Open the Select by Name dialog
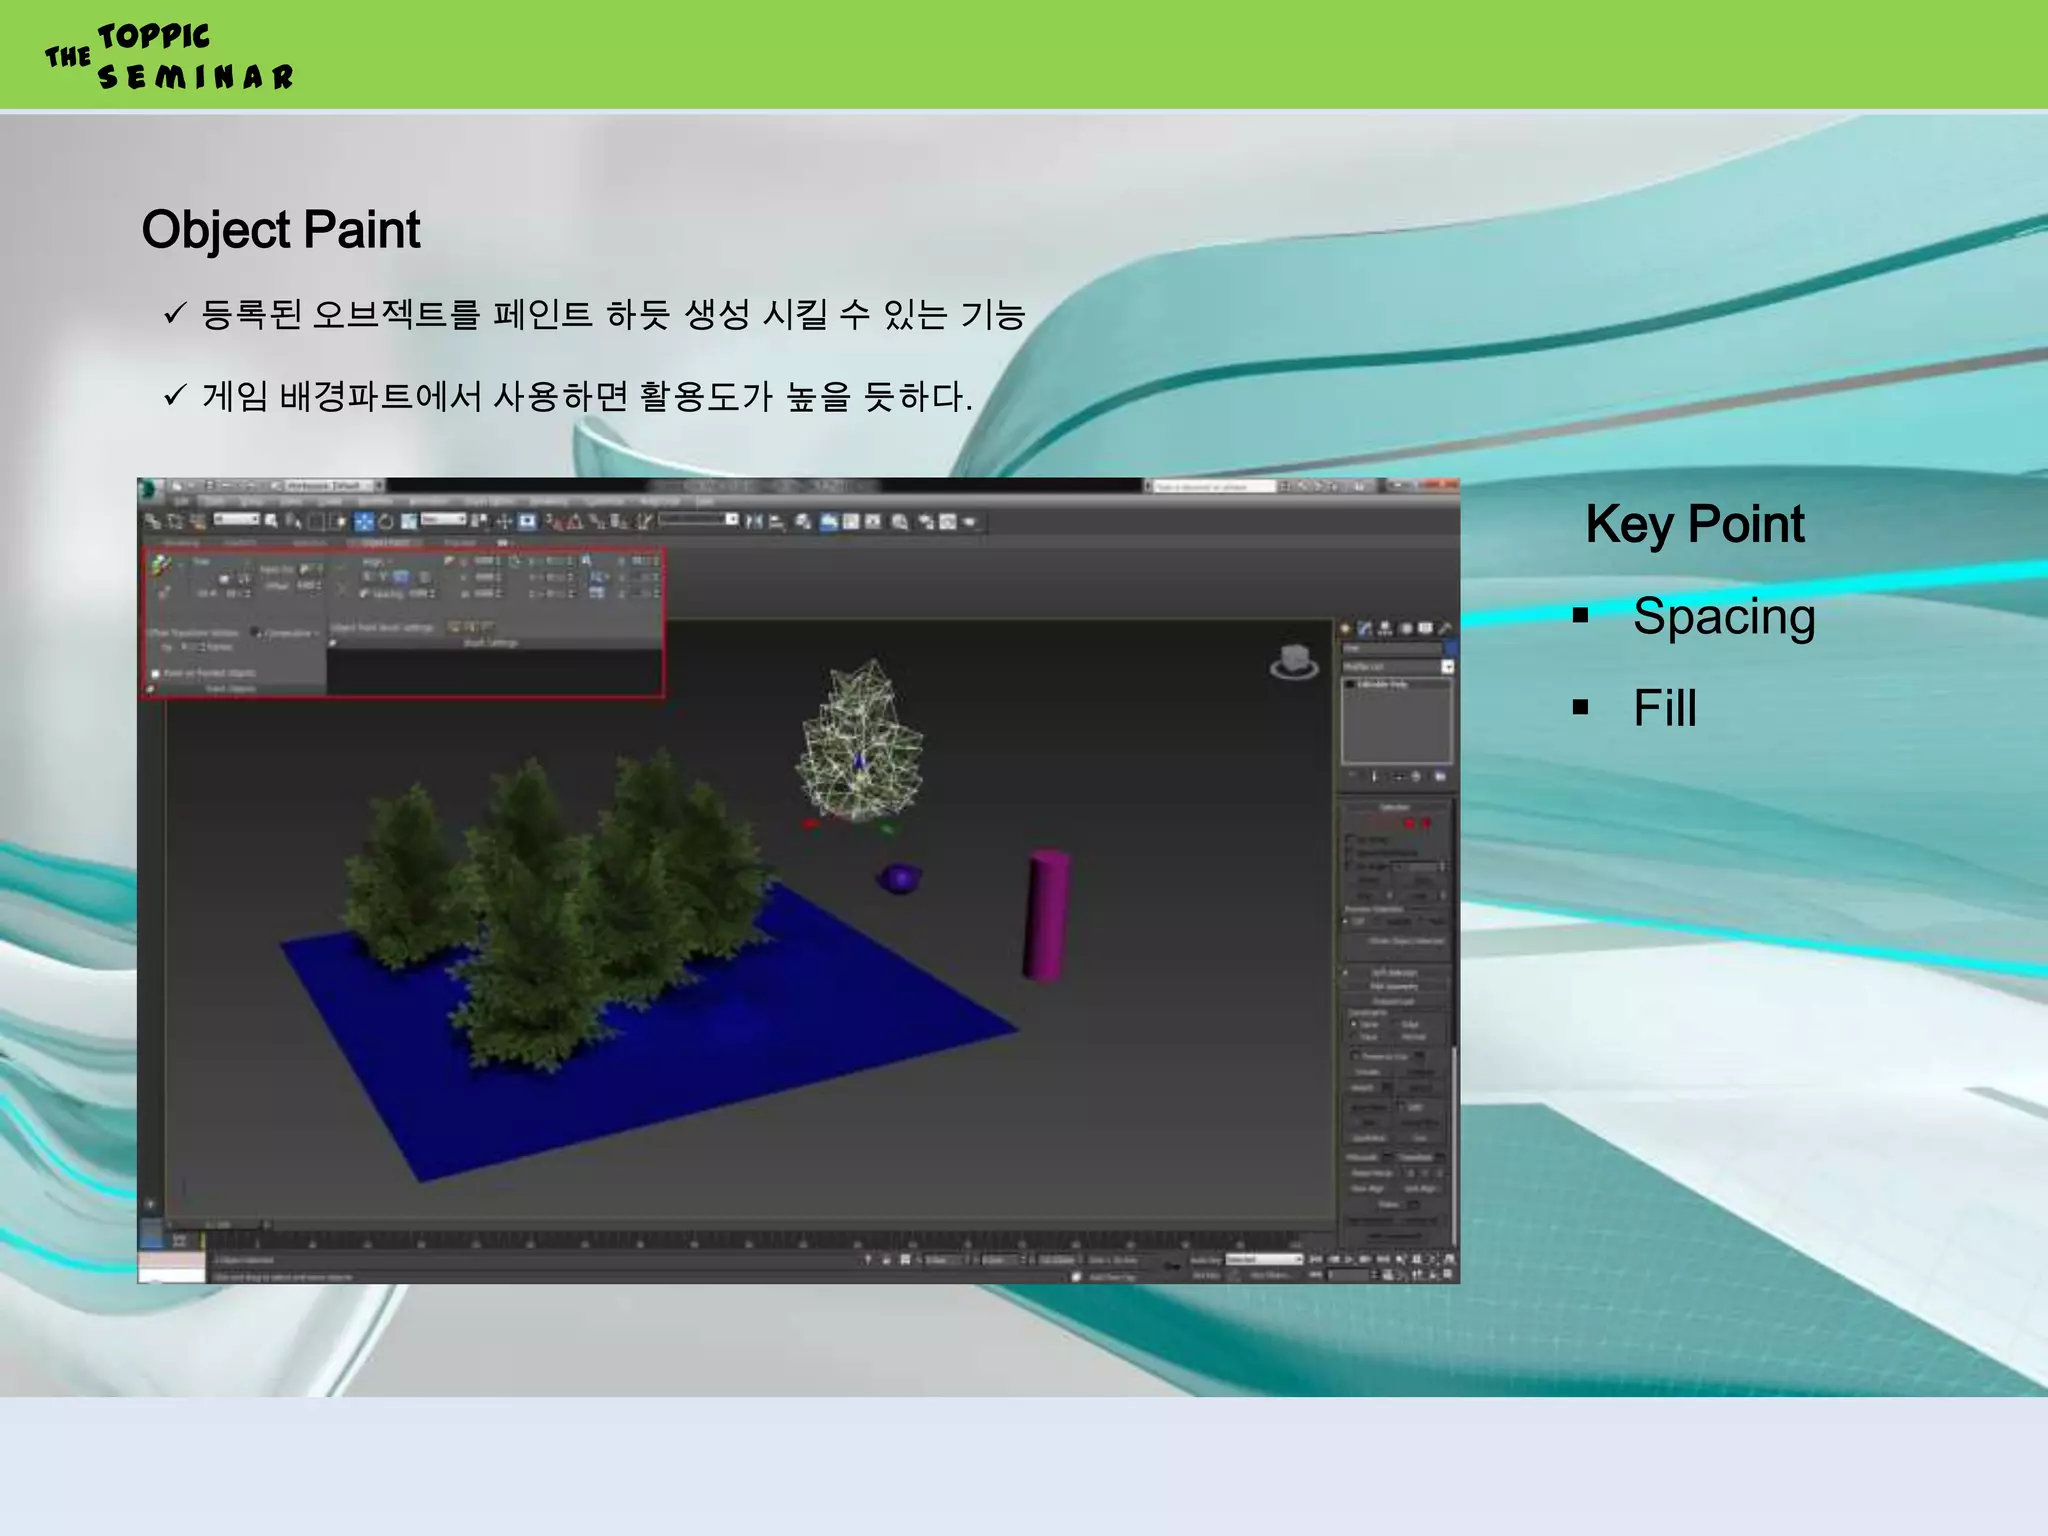Screen dimensions: 2048x1536 [293, 521]
